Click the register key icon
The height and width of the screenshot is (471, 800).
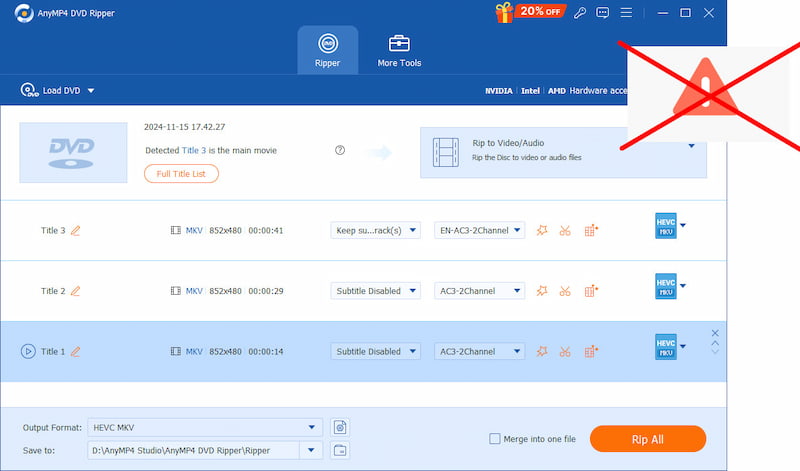click(578, 13)
